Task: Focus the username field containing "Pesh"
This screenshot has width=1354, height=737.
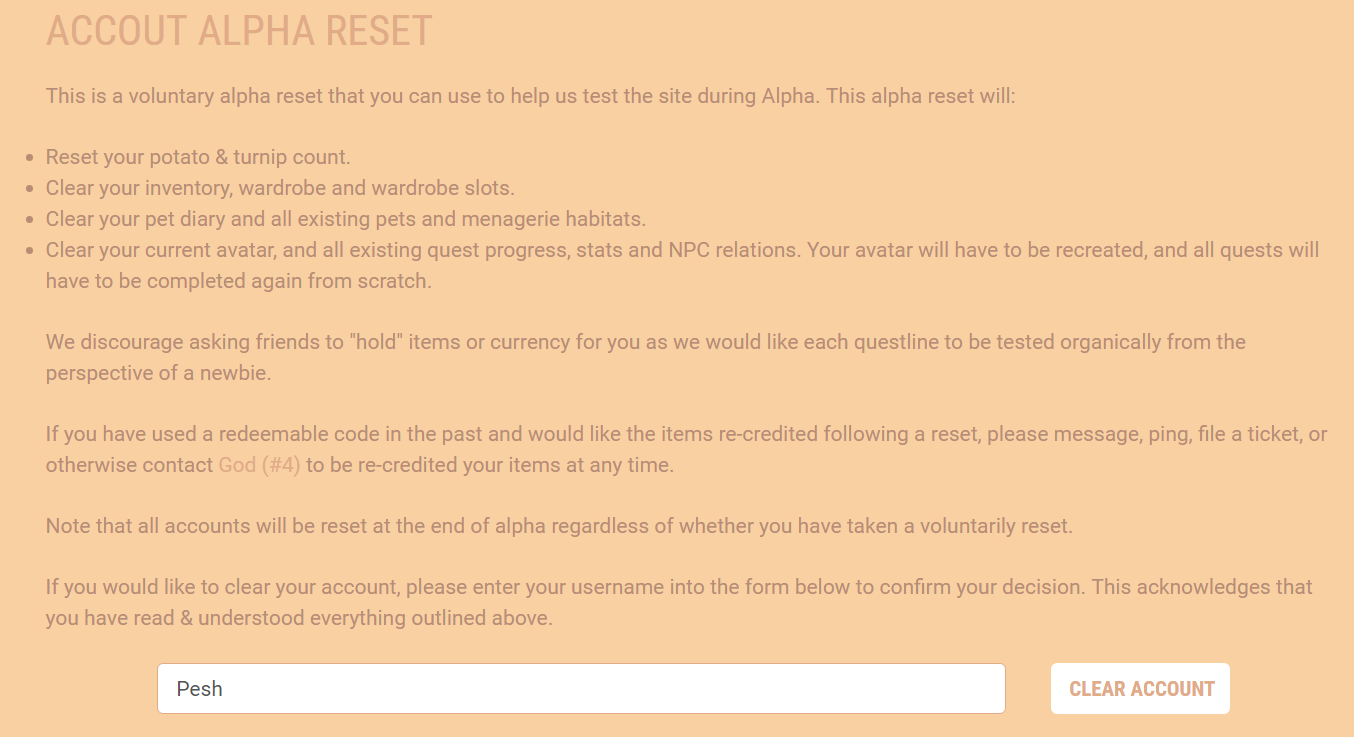Action: 580,689
